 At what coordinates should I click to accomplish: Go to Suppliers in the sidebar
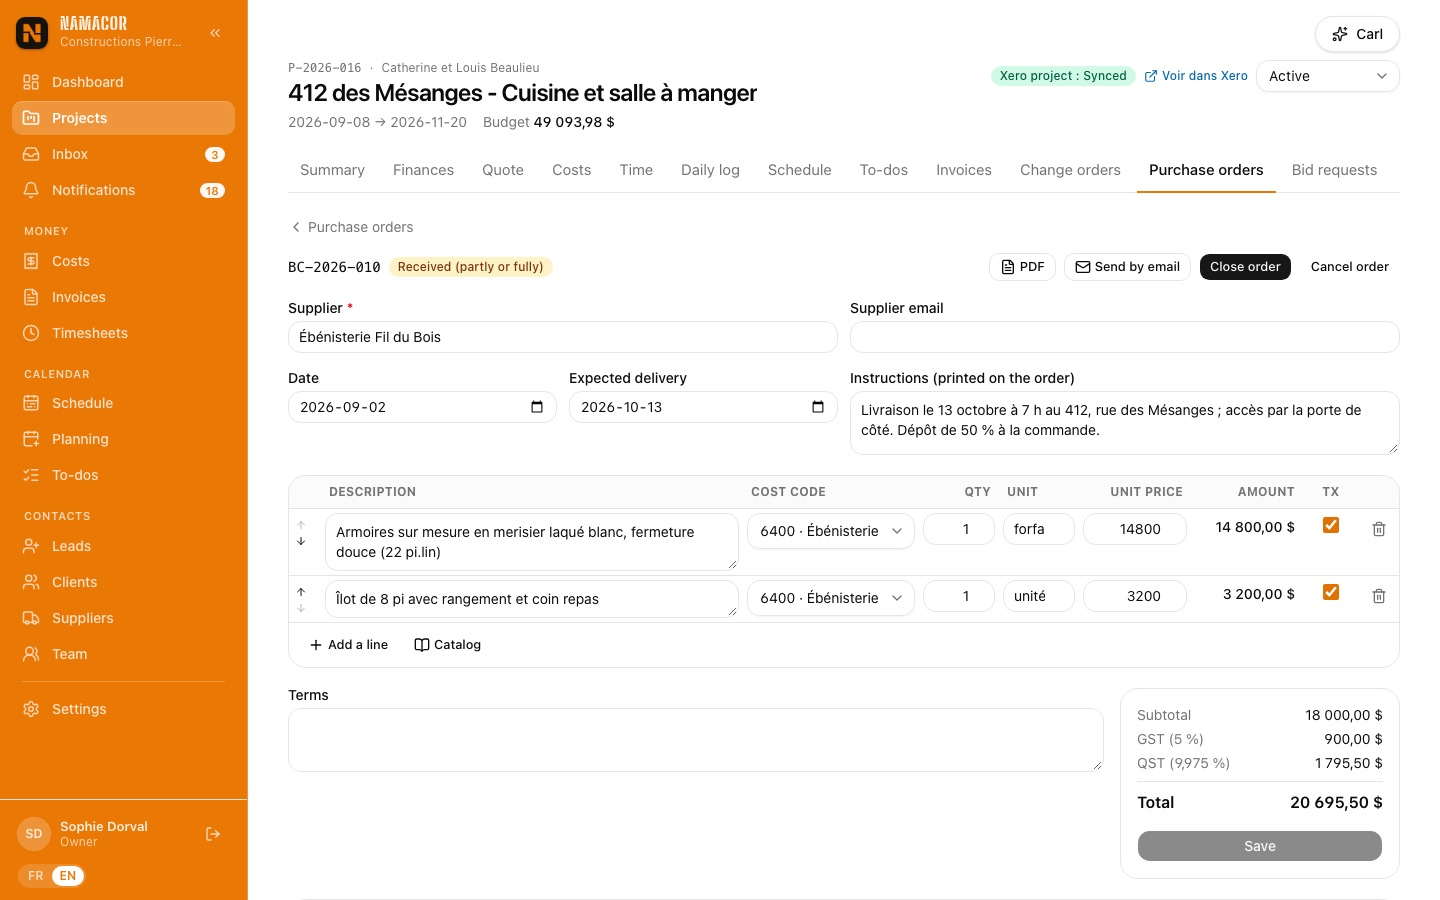pos(123,618)
